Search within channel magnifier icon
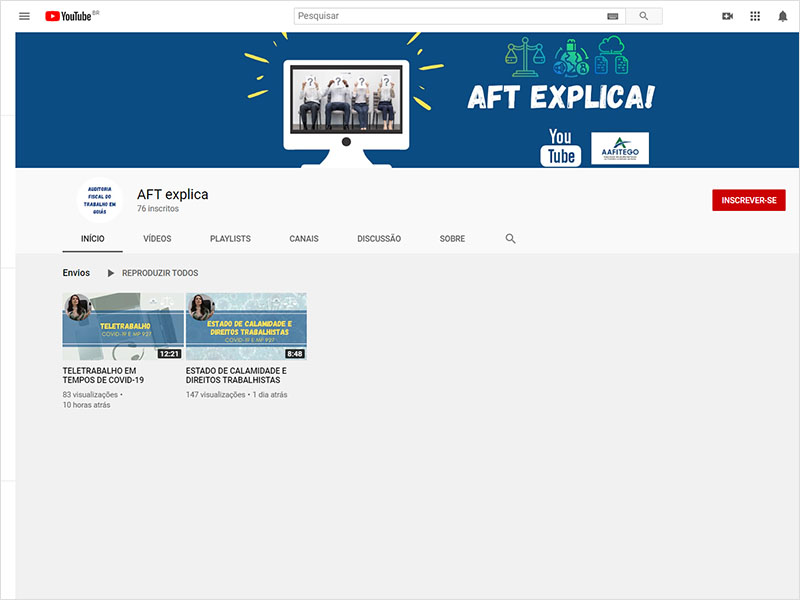This screenshot has height=600, width=800. pyautogui.click(x=510, y=239)
